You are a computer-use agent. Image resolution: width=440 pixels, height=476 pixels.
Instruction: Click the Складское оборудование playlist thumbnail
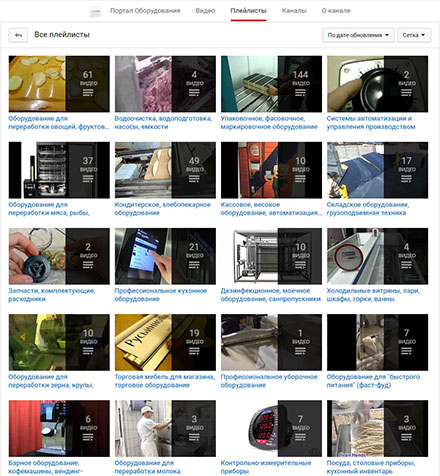(x=377, y=170)
